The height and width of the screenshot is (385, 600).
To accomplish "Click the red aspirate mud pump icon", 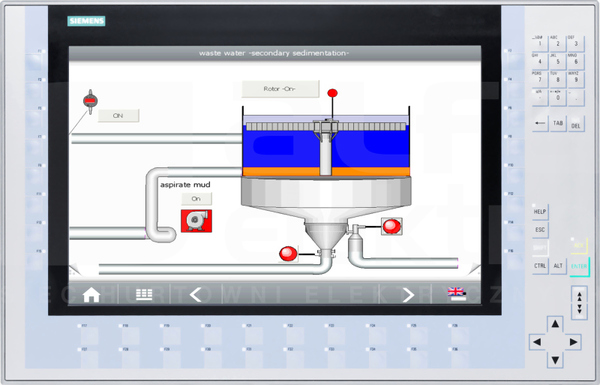I will pos(196,221).
